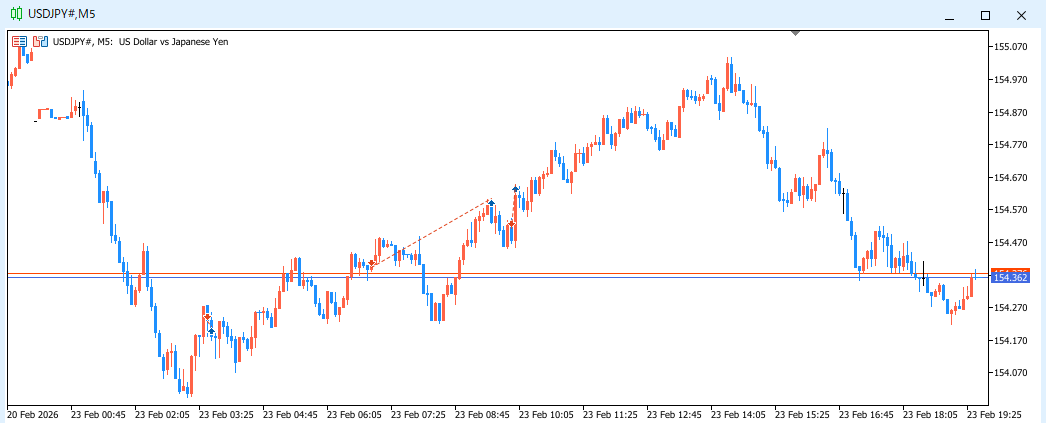Close the USDJPY chart window

[x=1021, y=14]
